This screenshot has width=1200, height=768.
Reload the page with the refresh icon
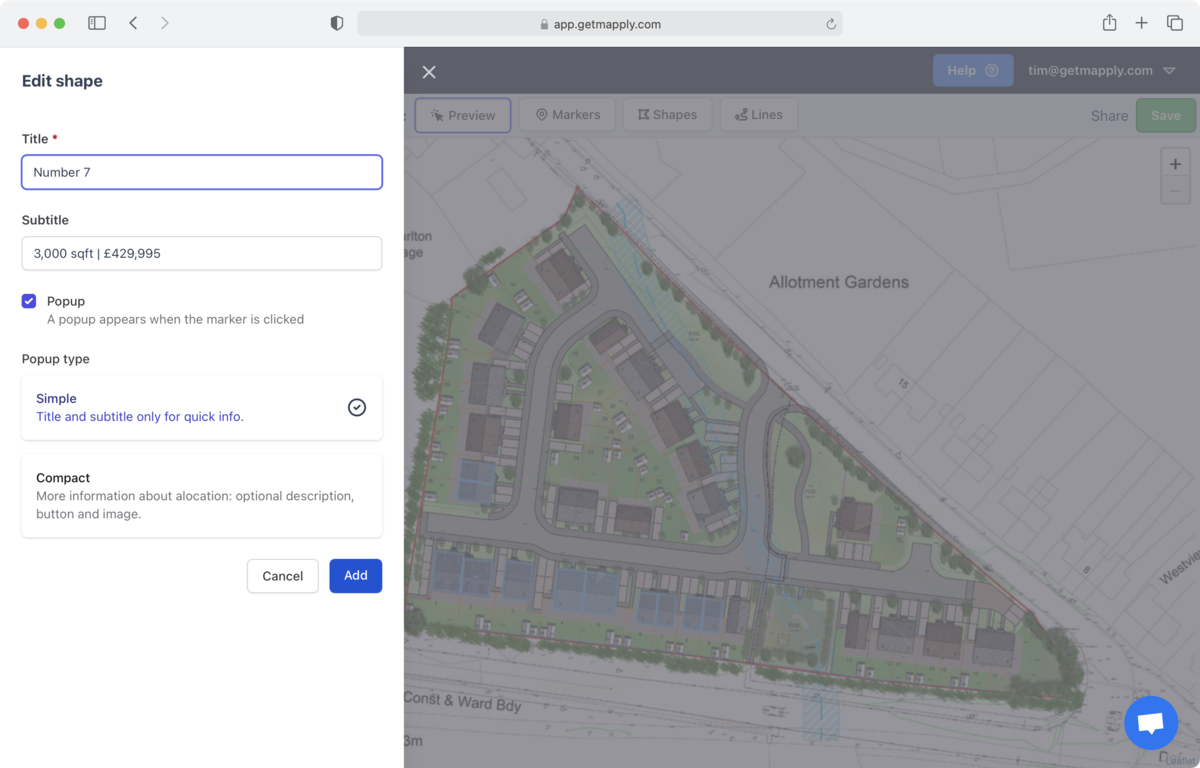click(830, 23)
